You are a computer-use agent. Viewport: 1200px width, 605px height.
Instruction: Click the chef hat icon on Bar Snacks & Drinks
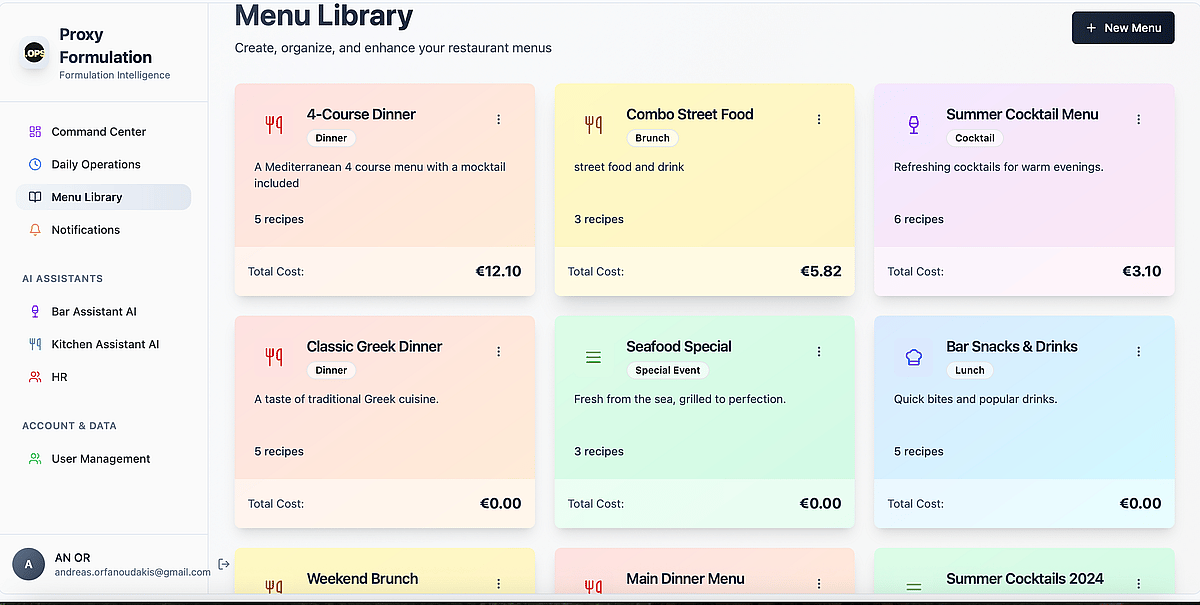pyautogui.click(x=913, y=357)
